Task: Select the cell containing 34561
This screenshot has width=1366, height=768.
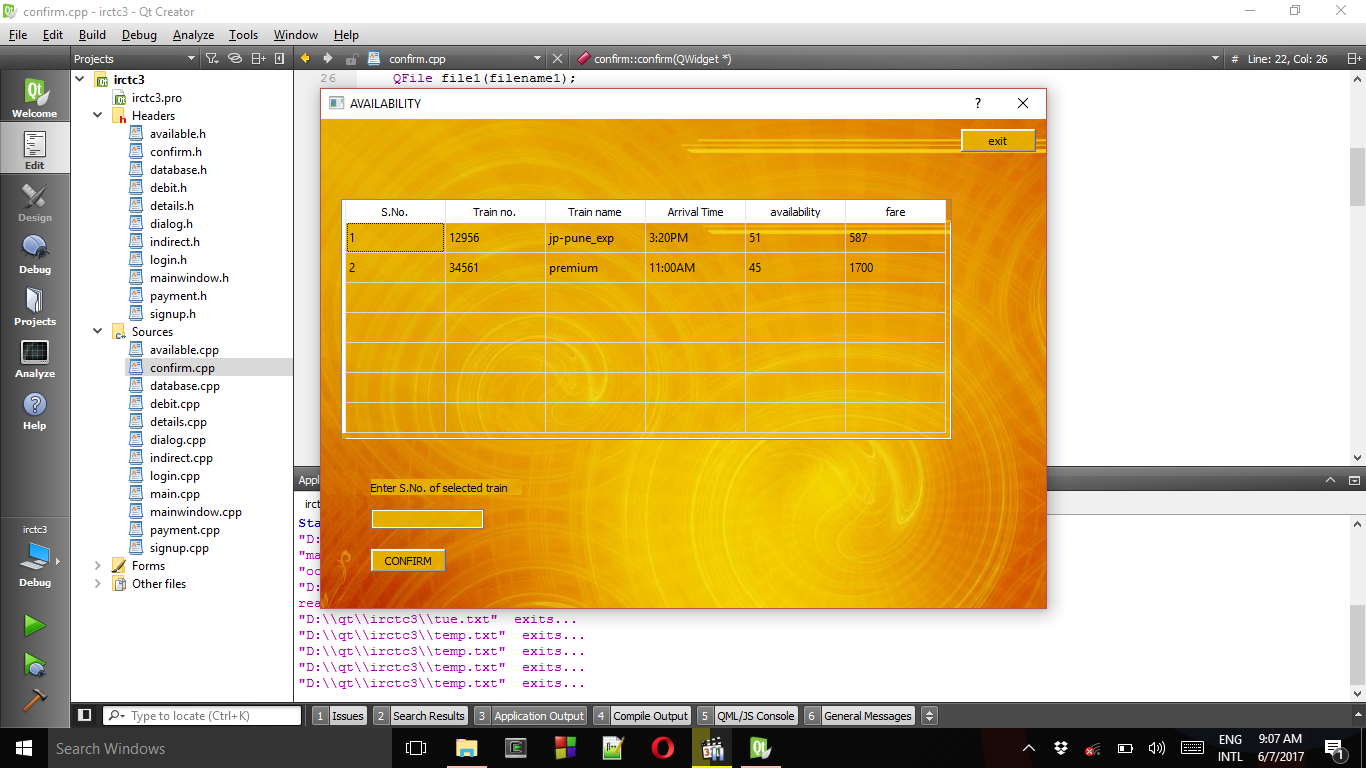Action: click(x=495, y=268)
